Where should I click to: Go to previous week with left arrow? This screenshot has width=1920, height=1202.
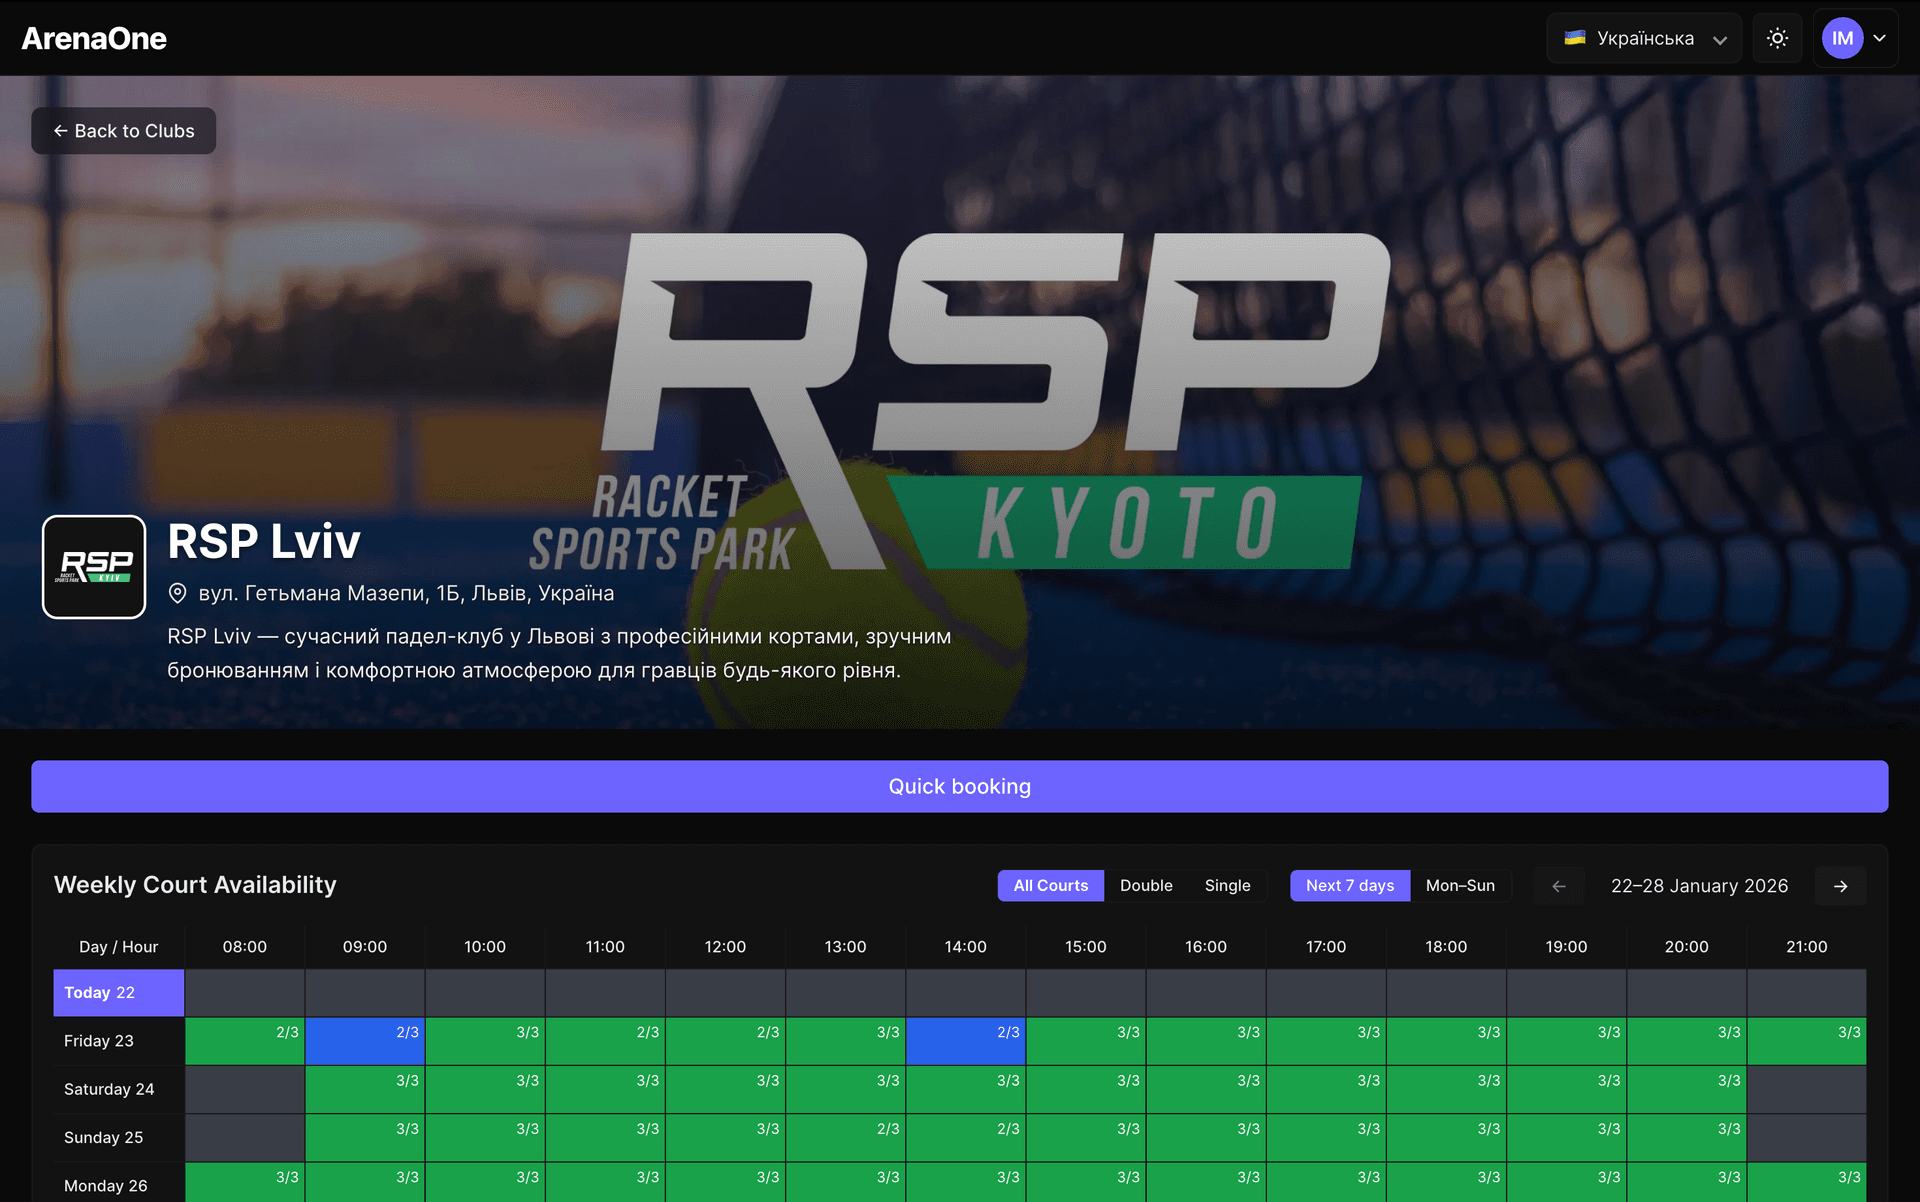[1558, 886]
